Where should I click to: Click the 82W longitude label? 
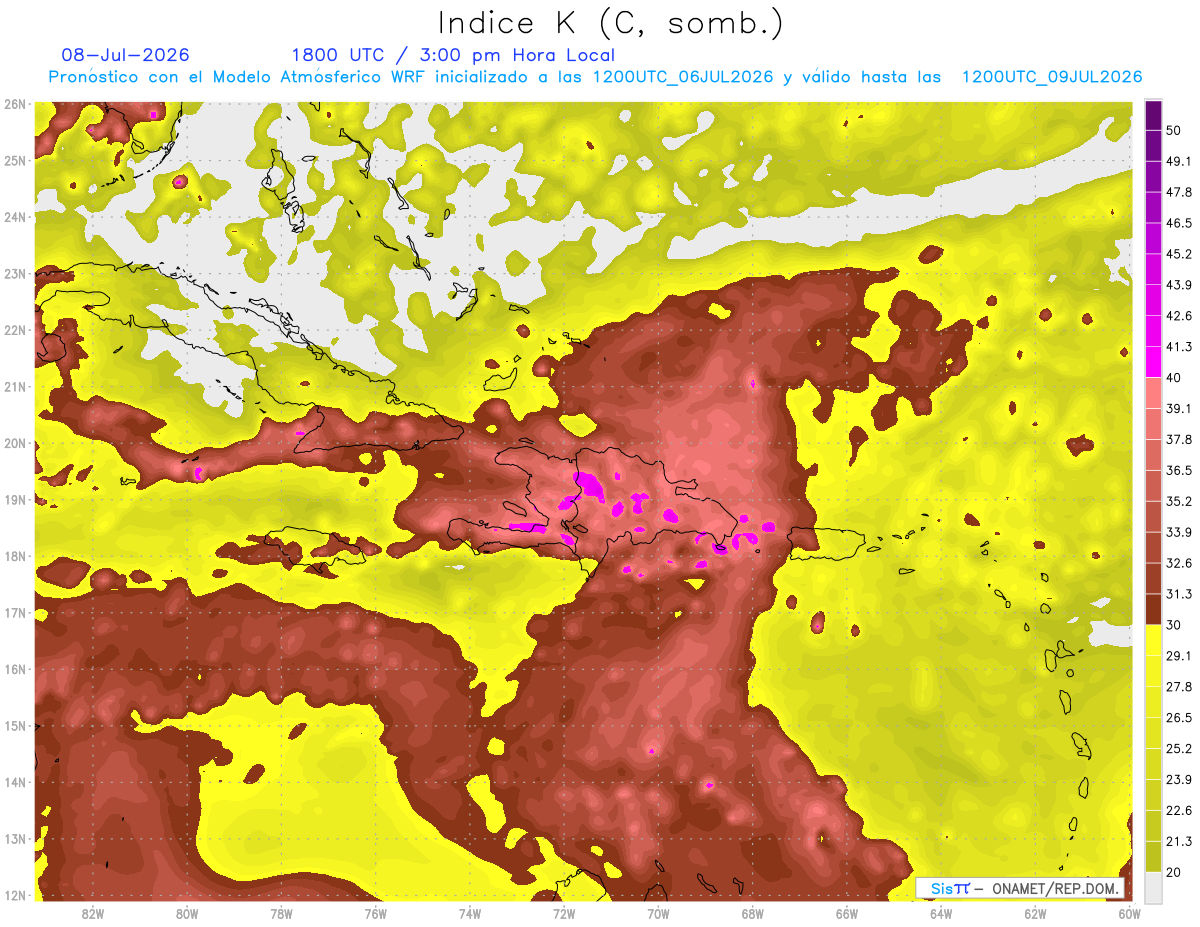click(93, 913)
